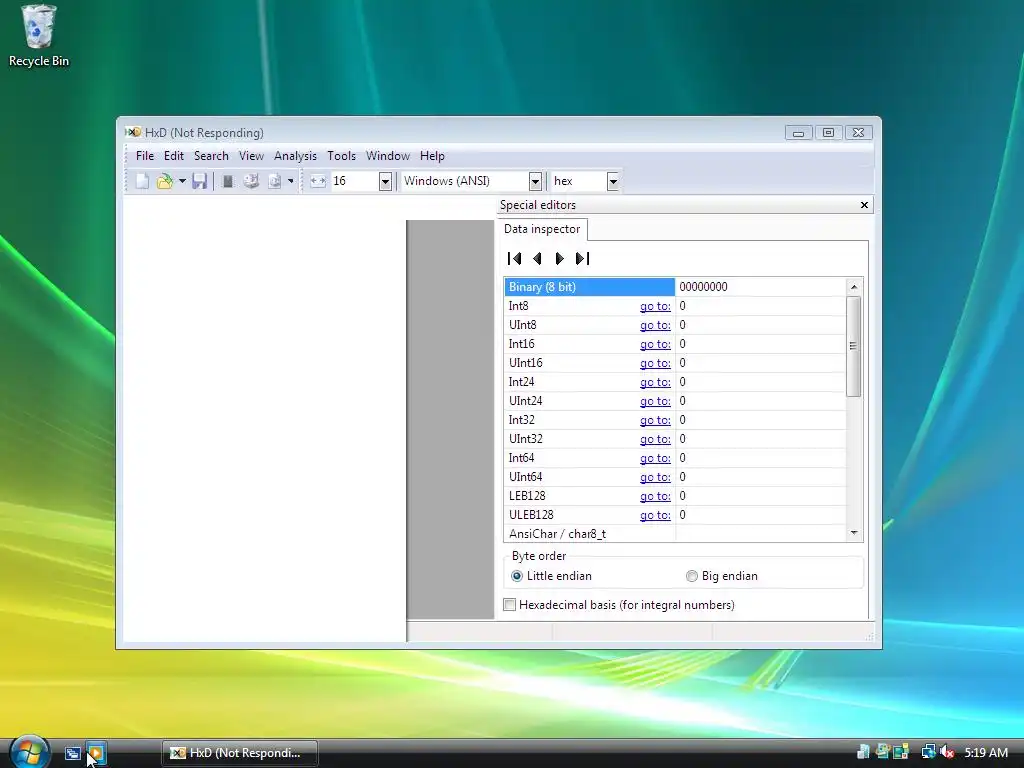Follow the go to link for UInt32
Screen dimensions: 1024x768
(655, 439)
